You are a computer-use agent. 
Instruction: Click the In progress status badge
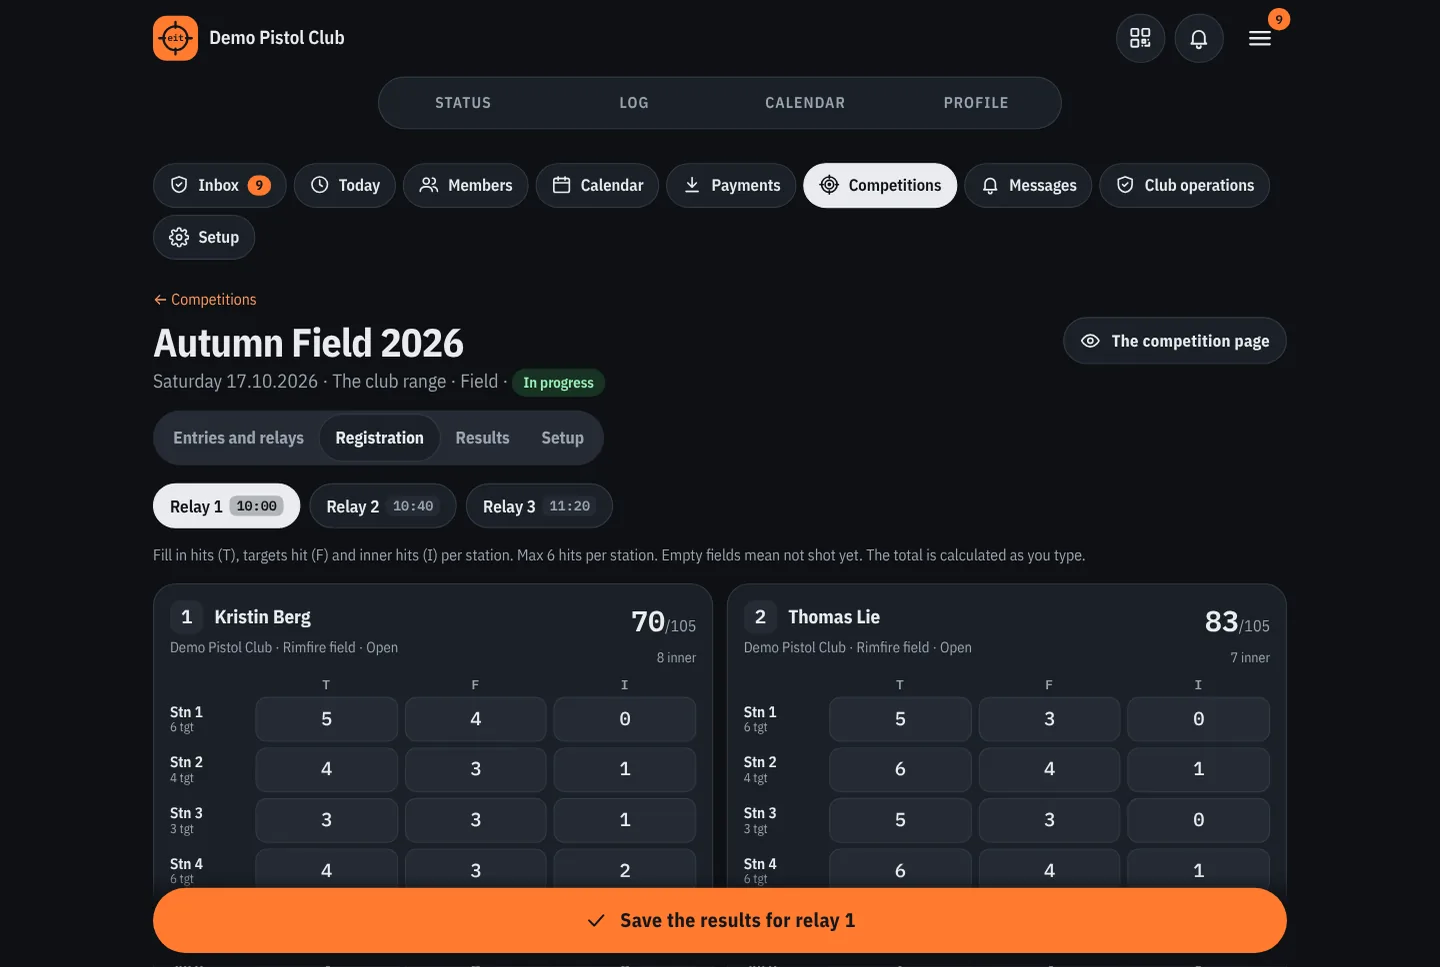pyautogui.click(x=558, y=383)
